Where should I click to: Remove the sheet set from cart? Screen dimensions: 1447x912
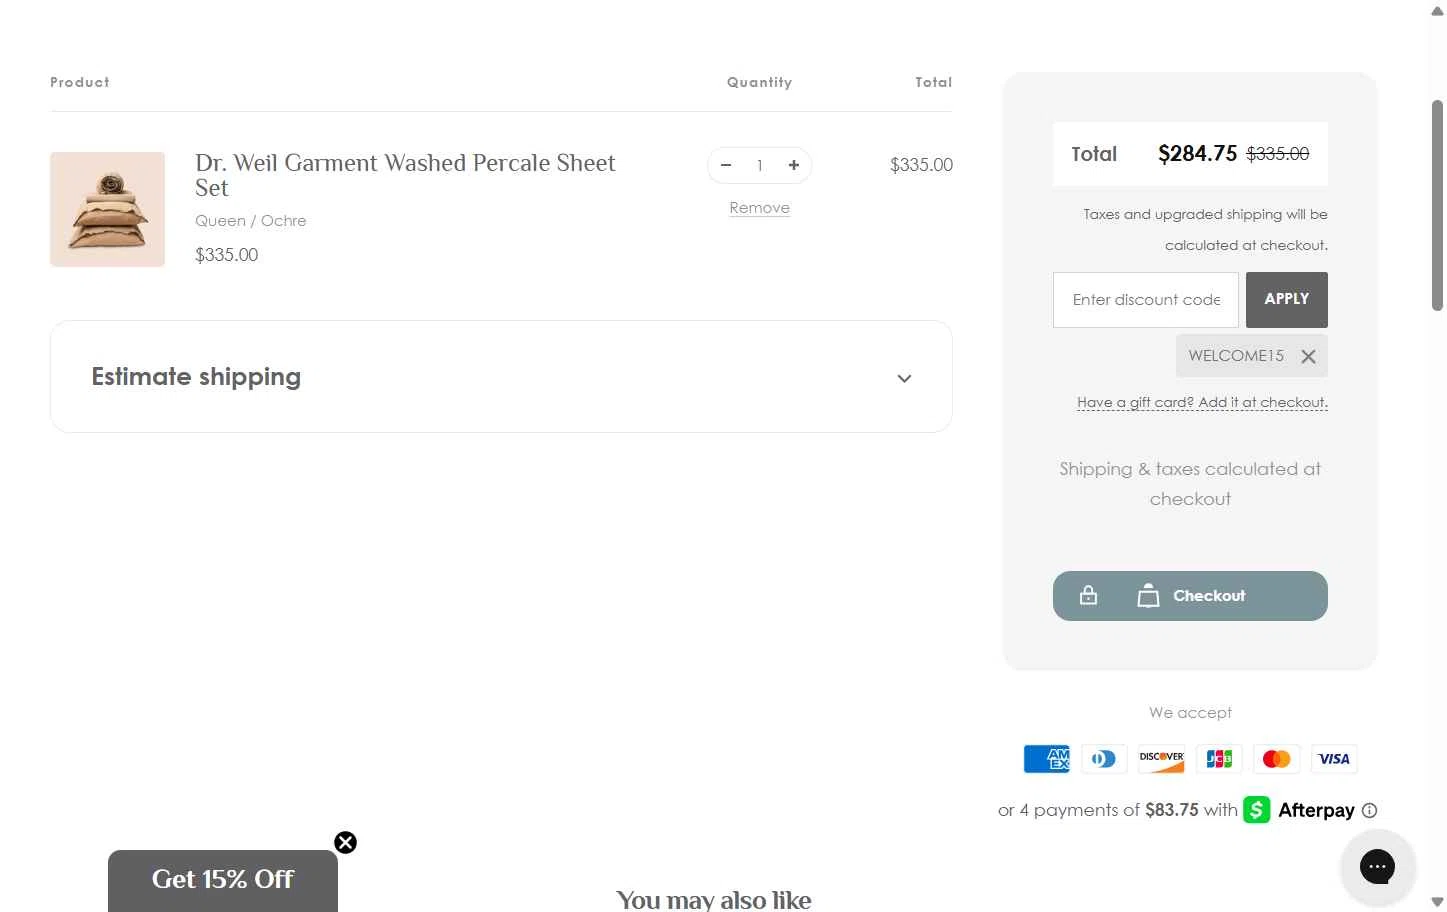tap(760, 208)
